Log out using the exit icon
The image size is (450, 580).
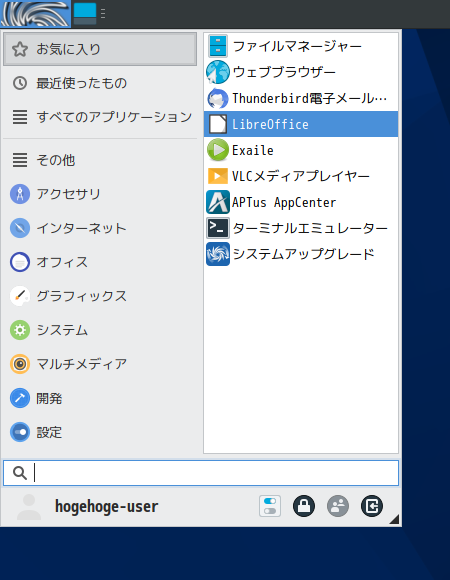pos(372,506)
